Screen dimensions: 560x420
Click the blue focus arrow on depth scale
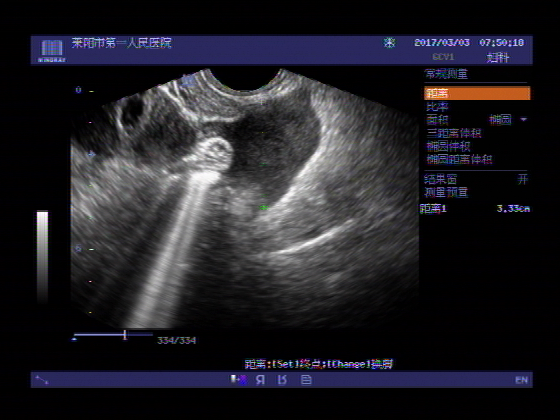[x=92, y=154]
